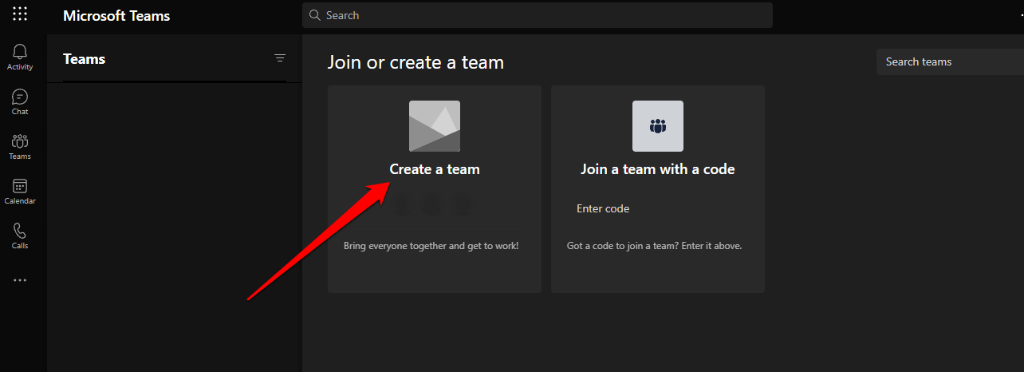Click the filter icon beside Teams header

280,59
